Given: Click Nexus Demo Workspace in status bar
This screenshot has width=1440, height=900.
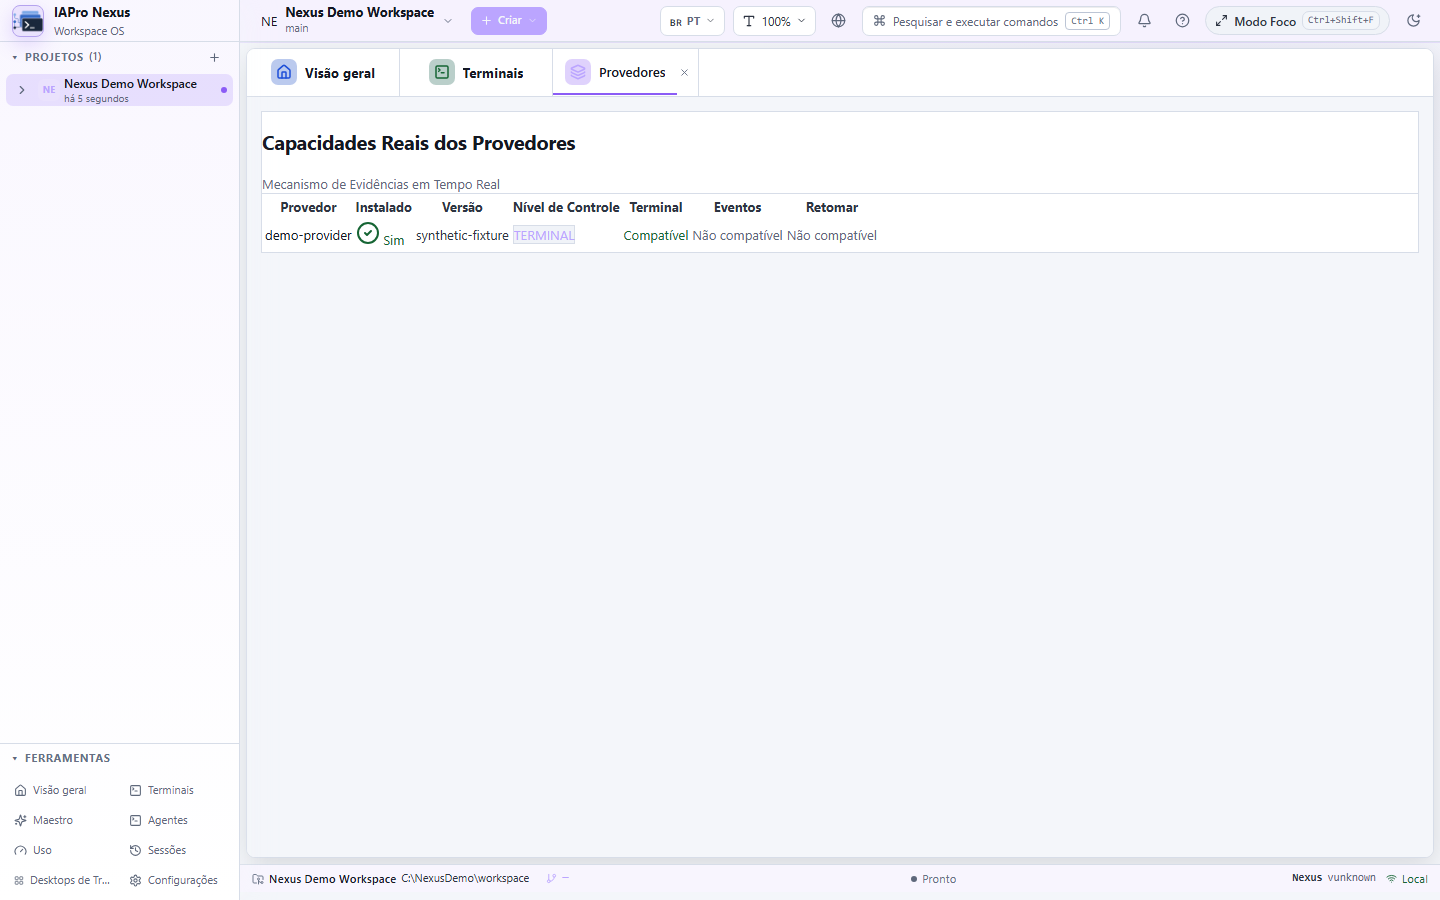Looking at the screenshot, I should [x=332, y=879].
